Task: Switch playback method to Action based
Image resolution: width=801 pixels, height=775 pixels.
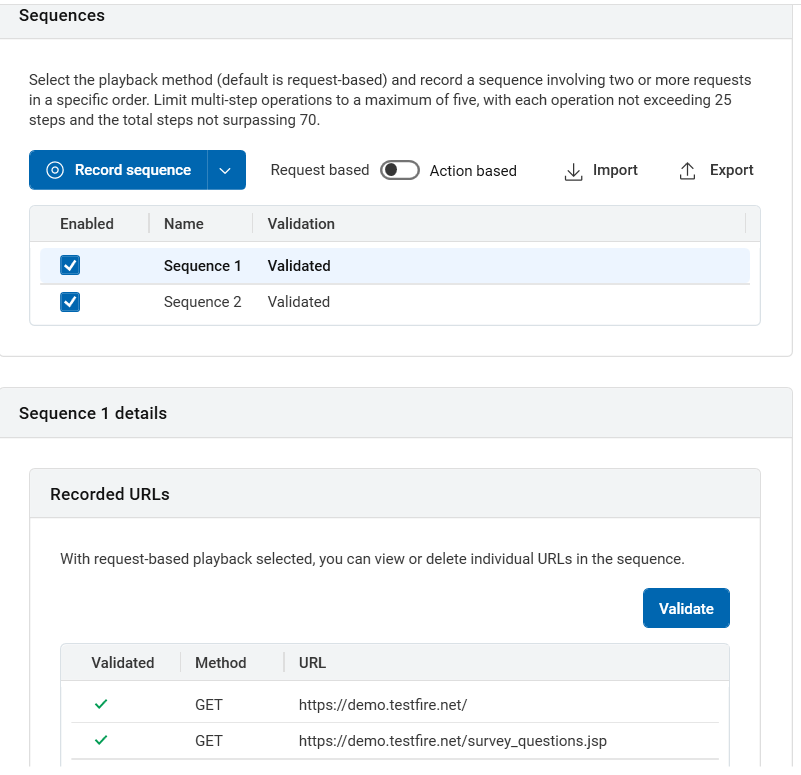Action: (x=400, y=170)
